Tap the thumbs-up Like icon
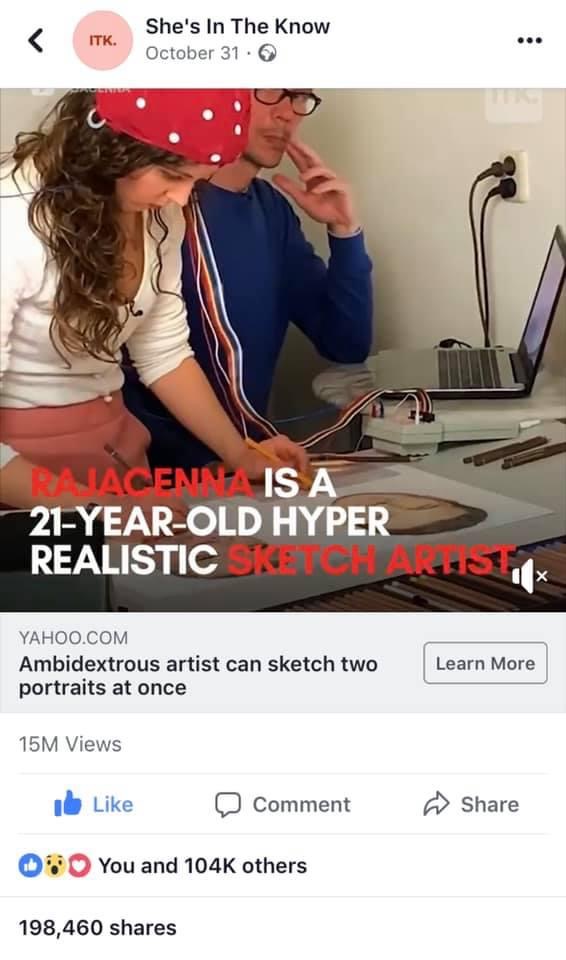Viewport: 566px width, 960px height. tap(67, 803)
